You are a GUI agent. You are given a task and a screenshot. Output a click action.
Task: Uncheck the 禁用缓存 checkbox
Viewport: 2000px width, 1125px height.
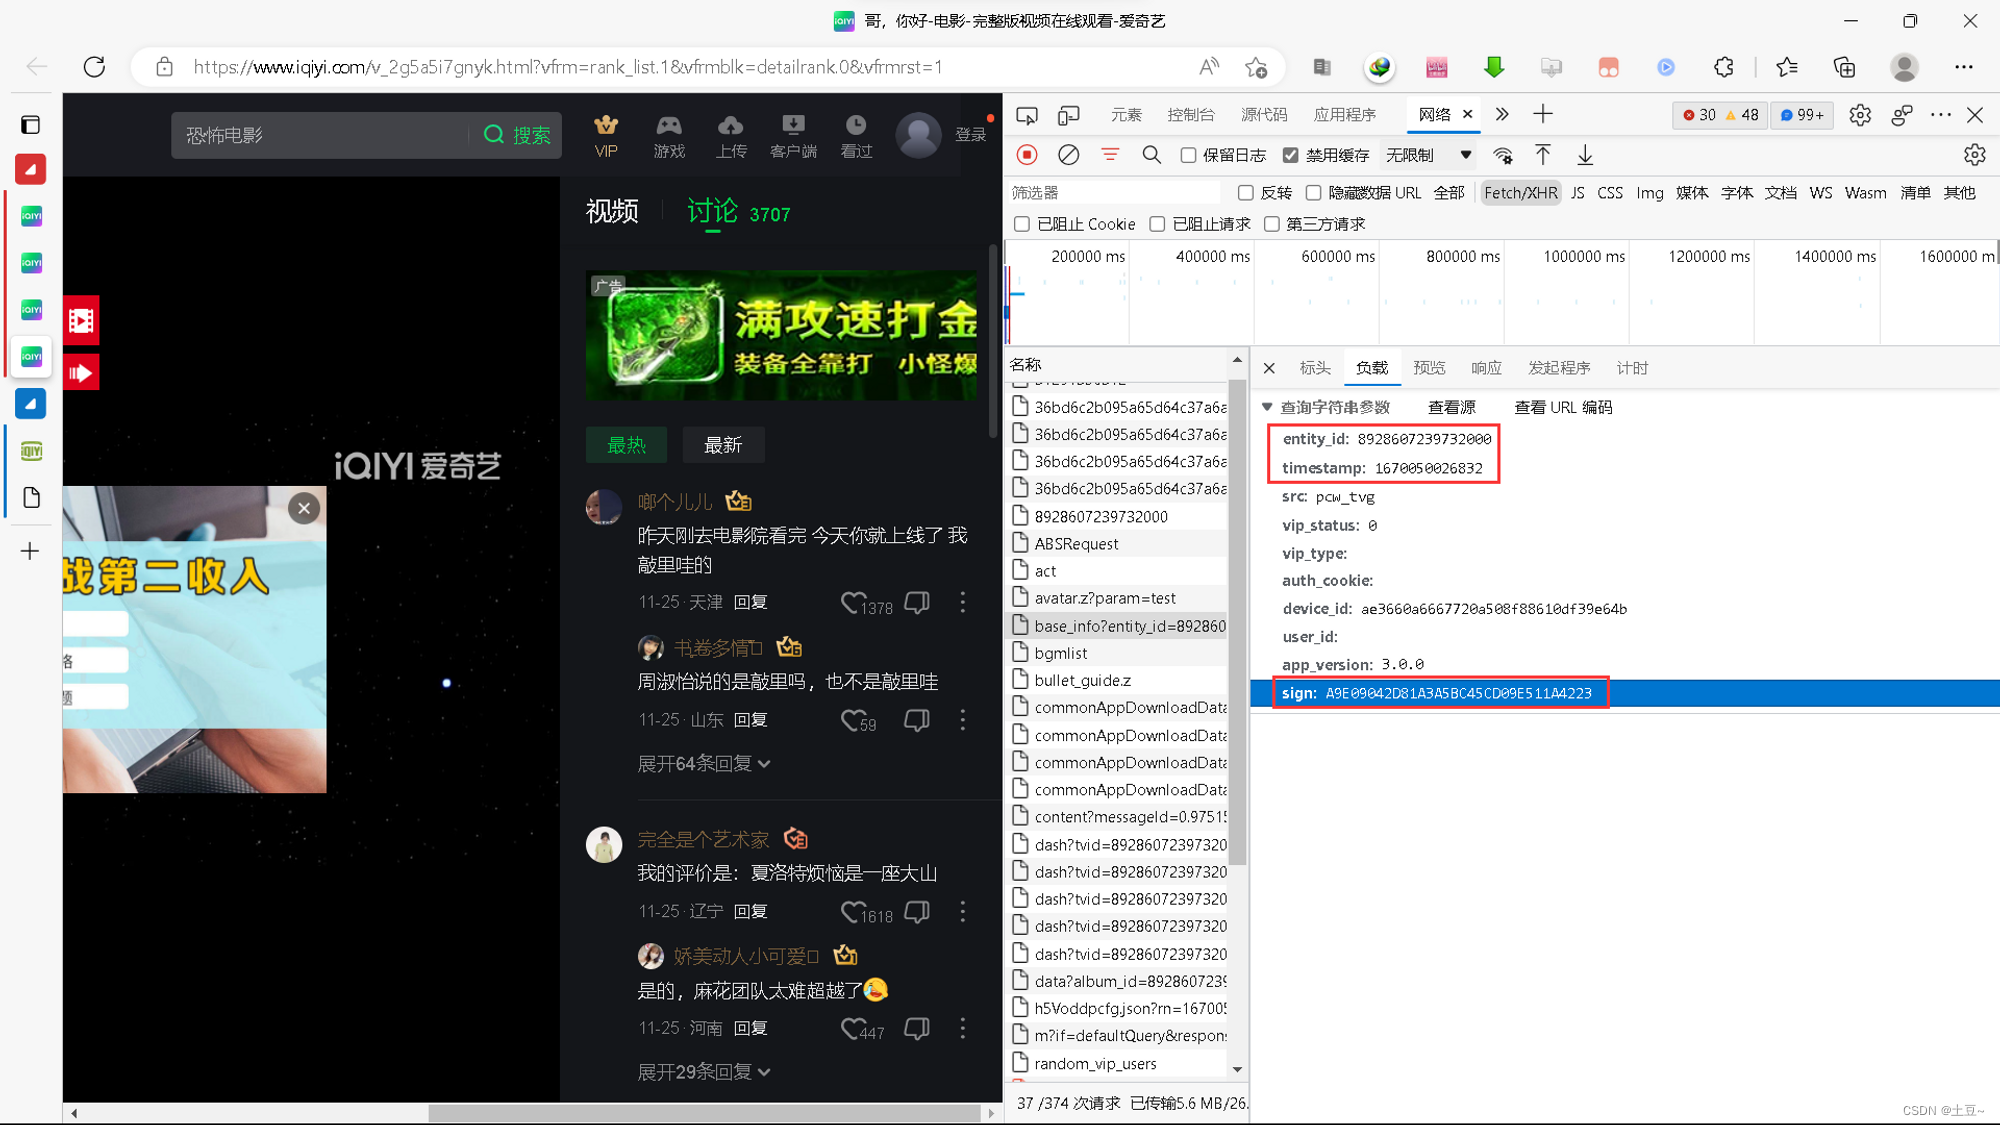1291,155
